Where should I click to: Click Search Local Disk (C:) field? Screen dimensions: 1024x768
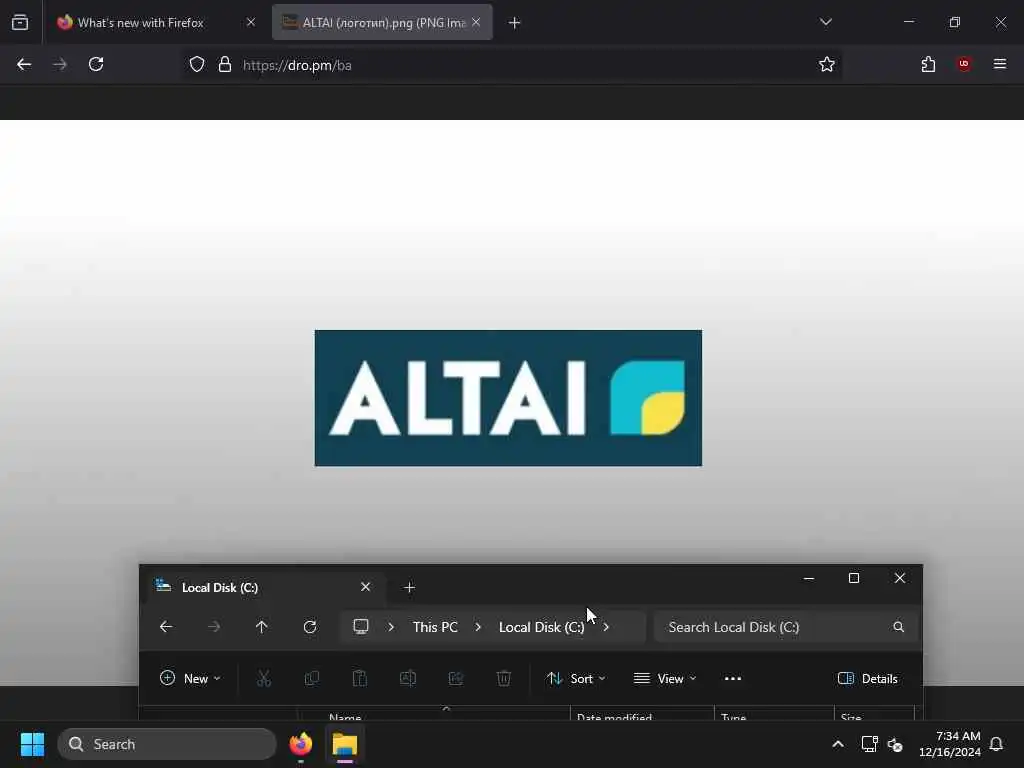pos(785,627)
